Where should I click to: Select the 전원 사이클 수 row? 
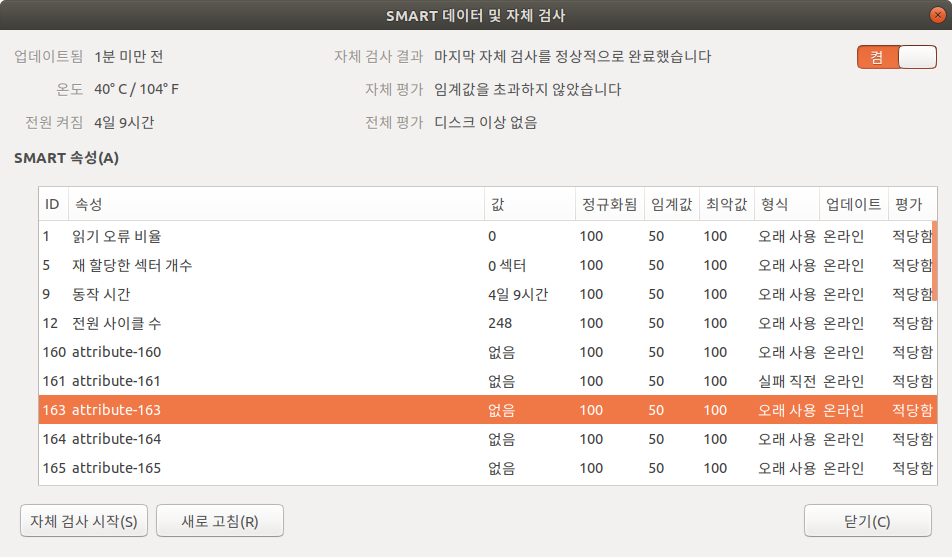click(x=488, y=323)
